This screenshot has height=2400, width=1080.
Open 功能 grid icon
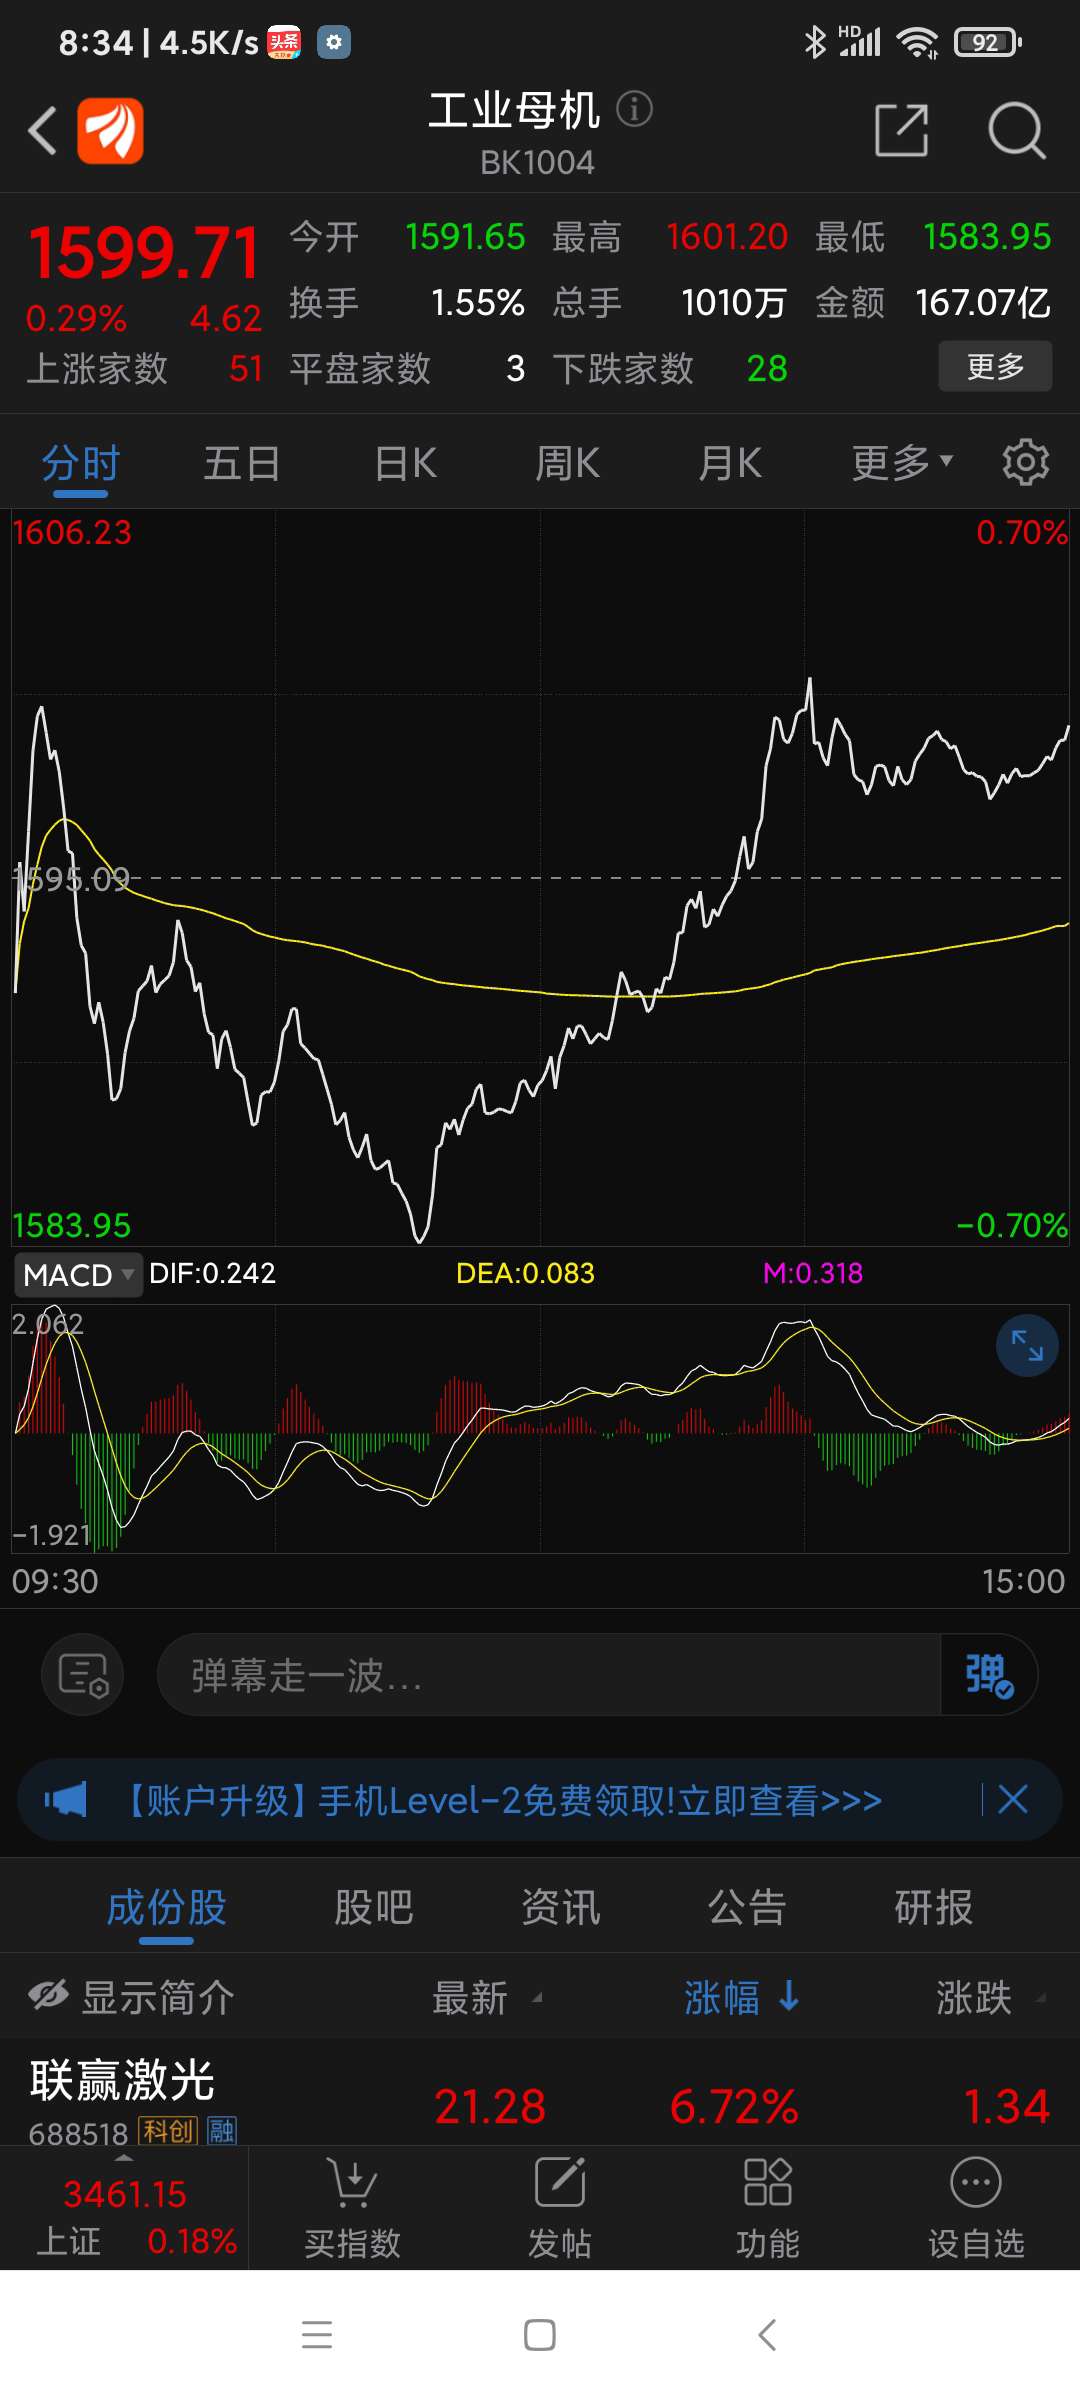pyautogui.click(x=768, y=2182)
